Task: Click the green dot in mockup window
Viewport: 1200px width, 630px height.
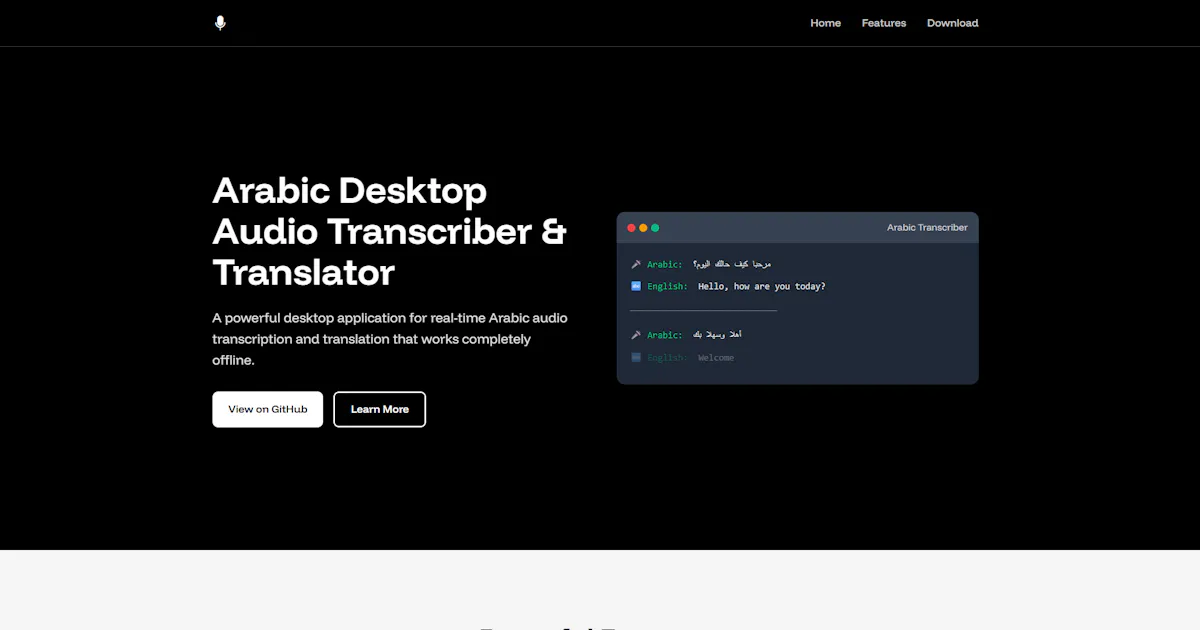Action: coord(655,228)
